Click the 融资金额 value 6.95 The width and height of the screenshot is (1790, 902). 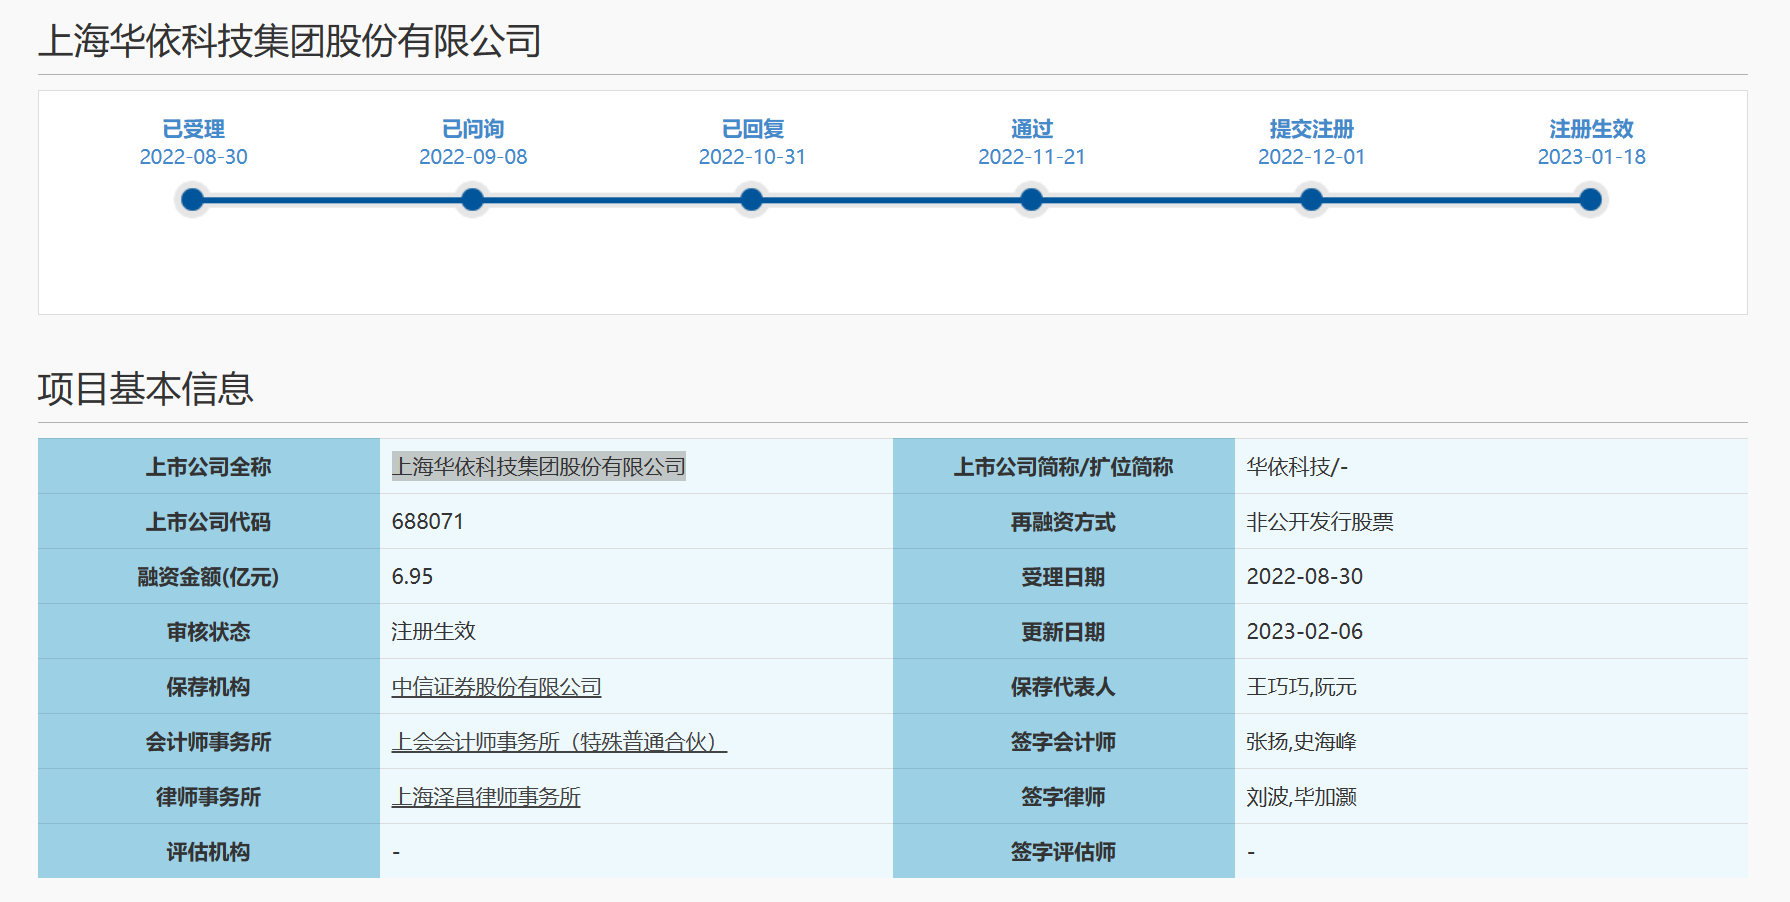[x=412, y=577]
